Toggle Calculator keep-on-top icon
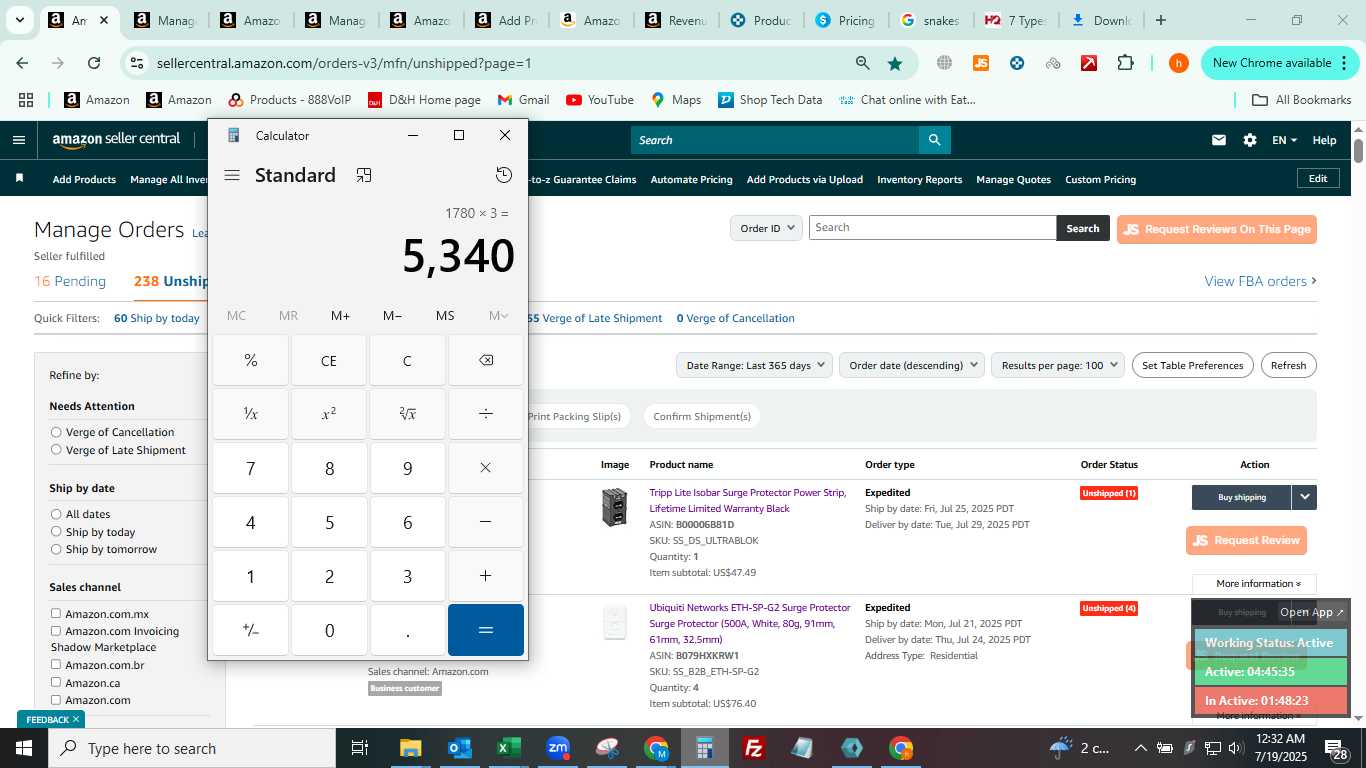Screen dimensions: 1366x768 click(364, 175)
